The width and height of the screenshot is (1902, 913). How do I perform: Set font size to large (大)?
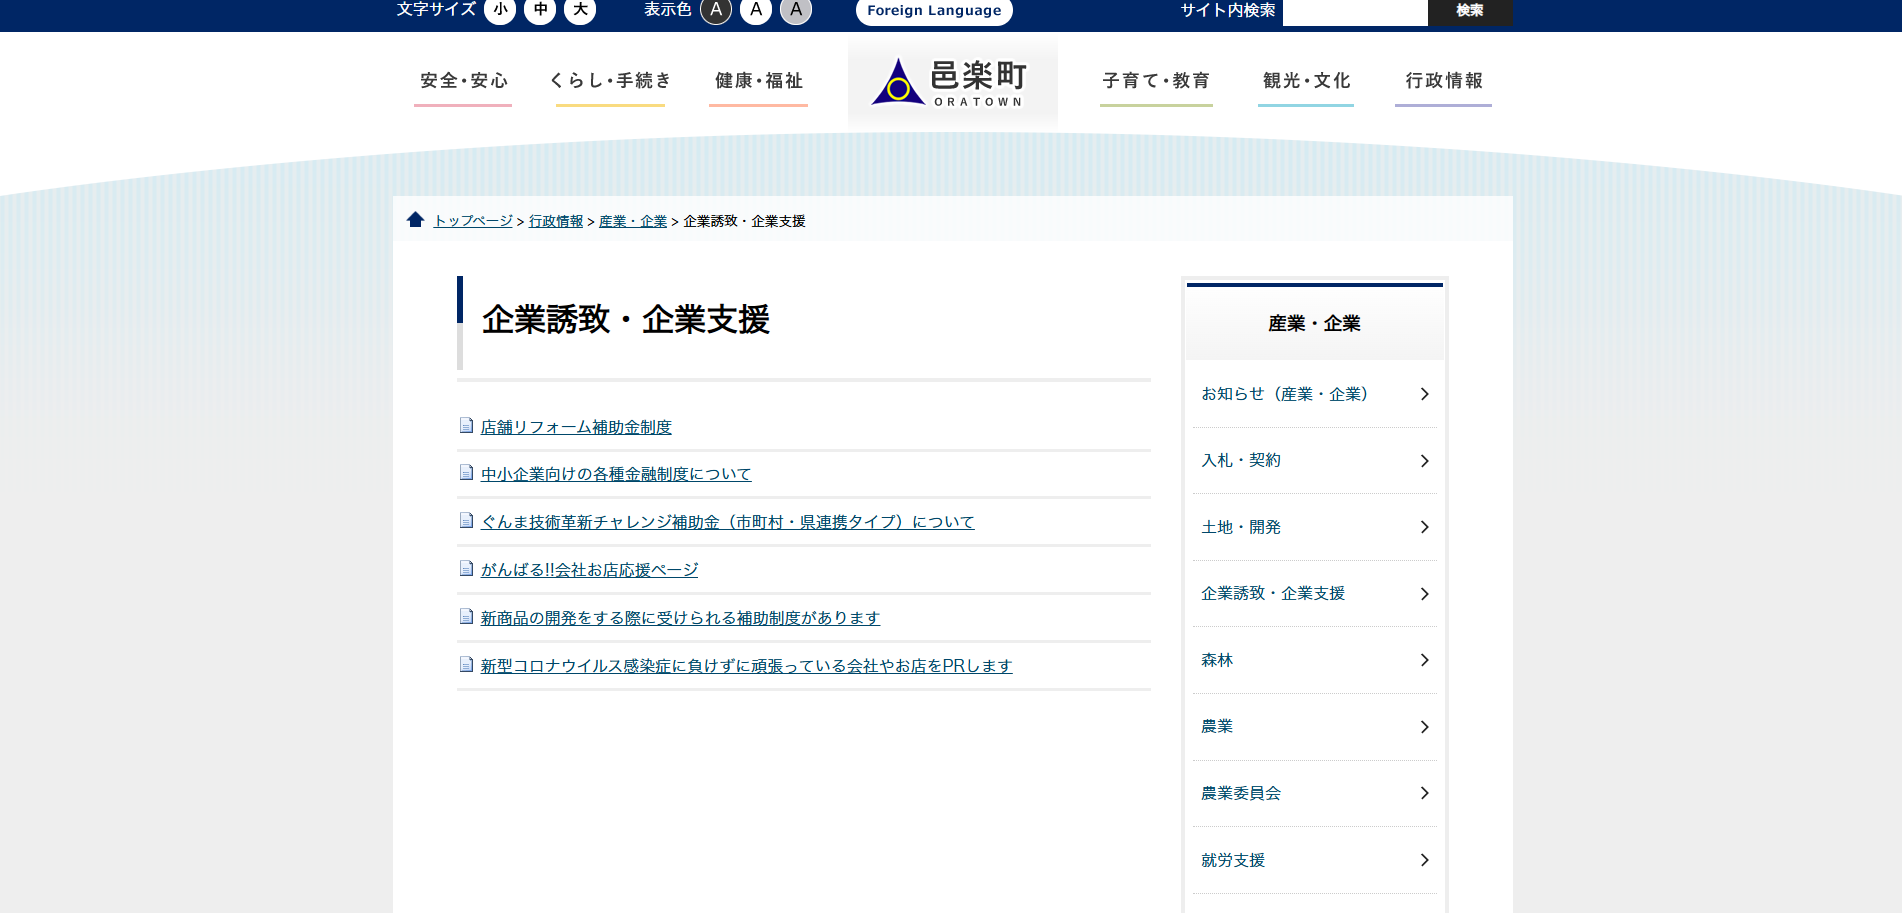tap(580, 10)
